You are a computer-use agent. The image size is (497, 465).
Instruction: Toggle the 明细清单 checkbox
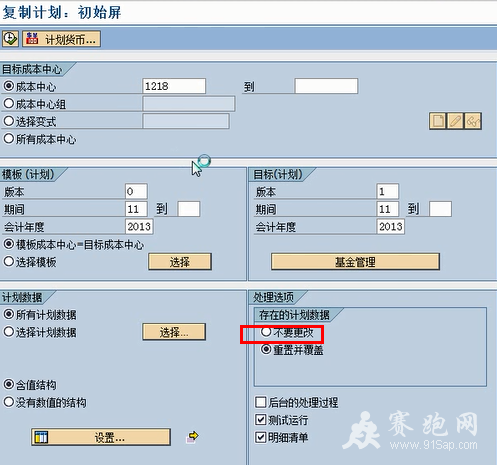pyautogui.click(x=261, y=437)
